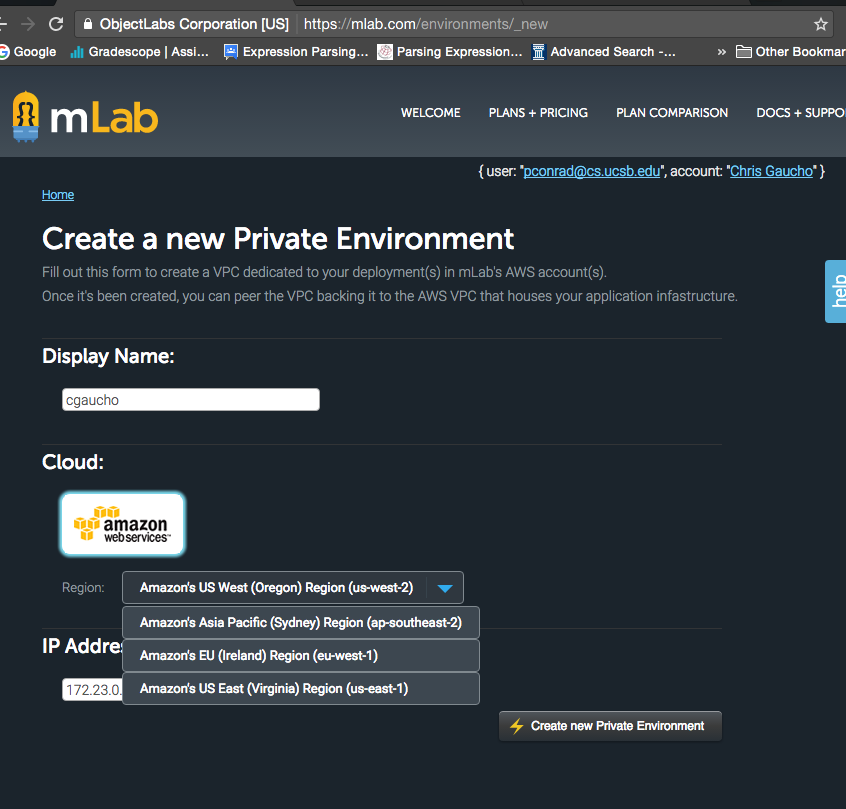Open the WELCOME nav item
Screen dimensions: 846x809
click(431, 113)
